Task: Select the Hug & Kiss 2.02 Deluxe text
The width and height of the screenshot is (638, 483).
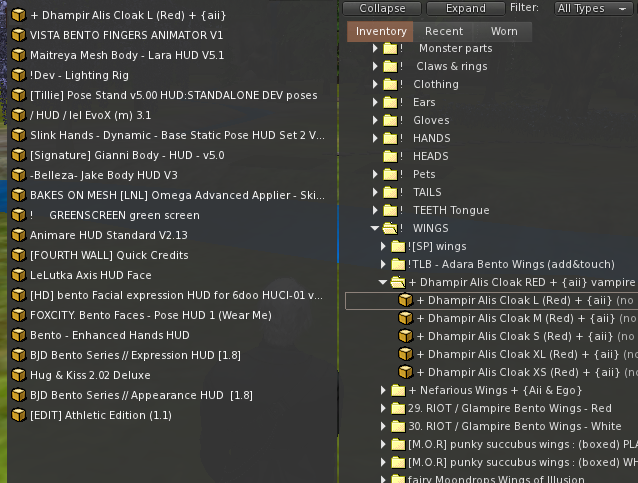Action: tap(90, 375)
